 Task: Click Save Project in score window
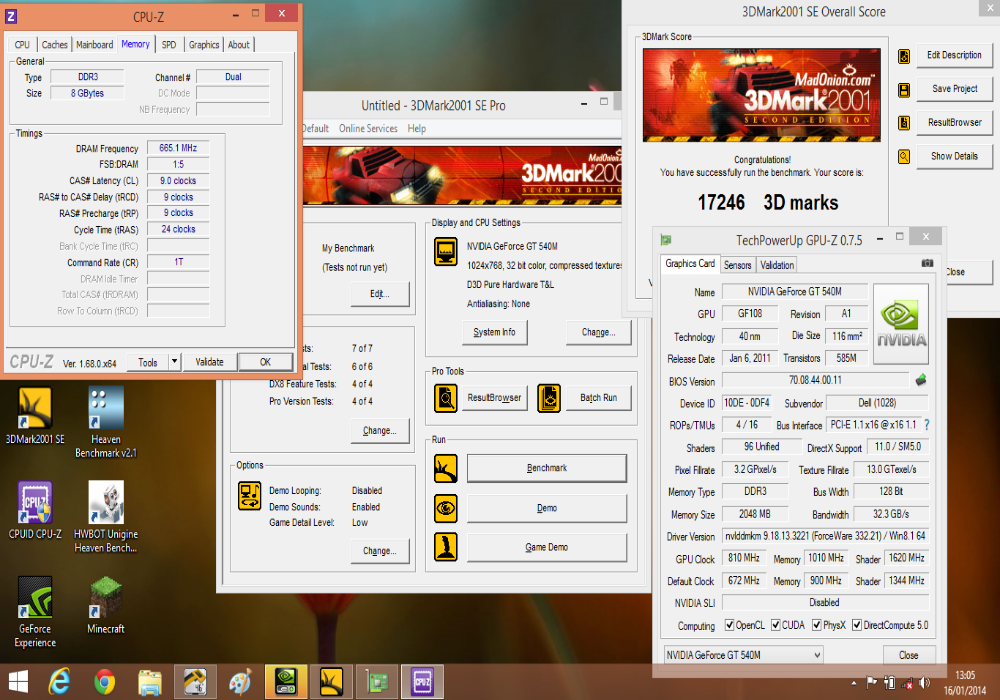click(x=954, y=89)
